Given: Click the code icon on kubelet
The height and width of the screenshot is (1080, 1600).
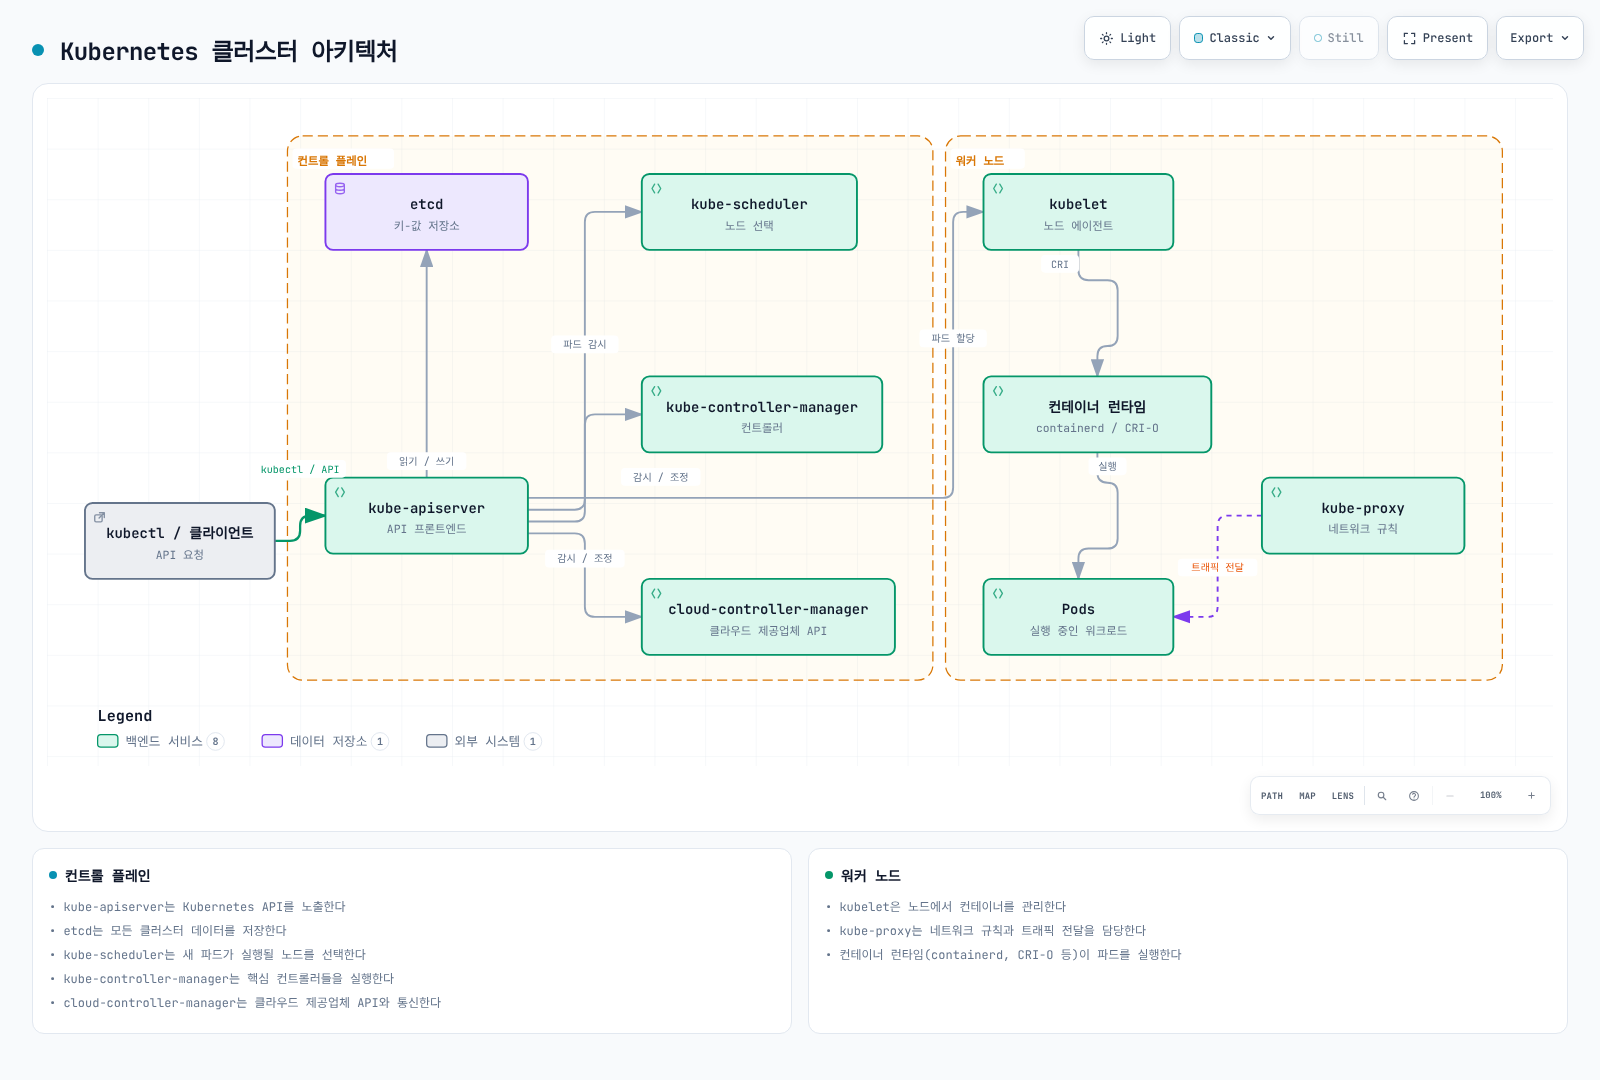Looking at the screenshot, I should coord(998,188).
